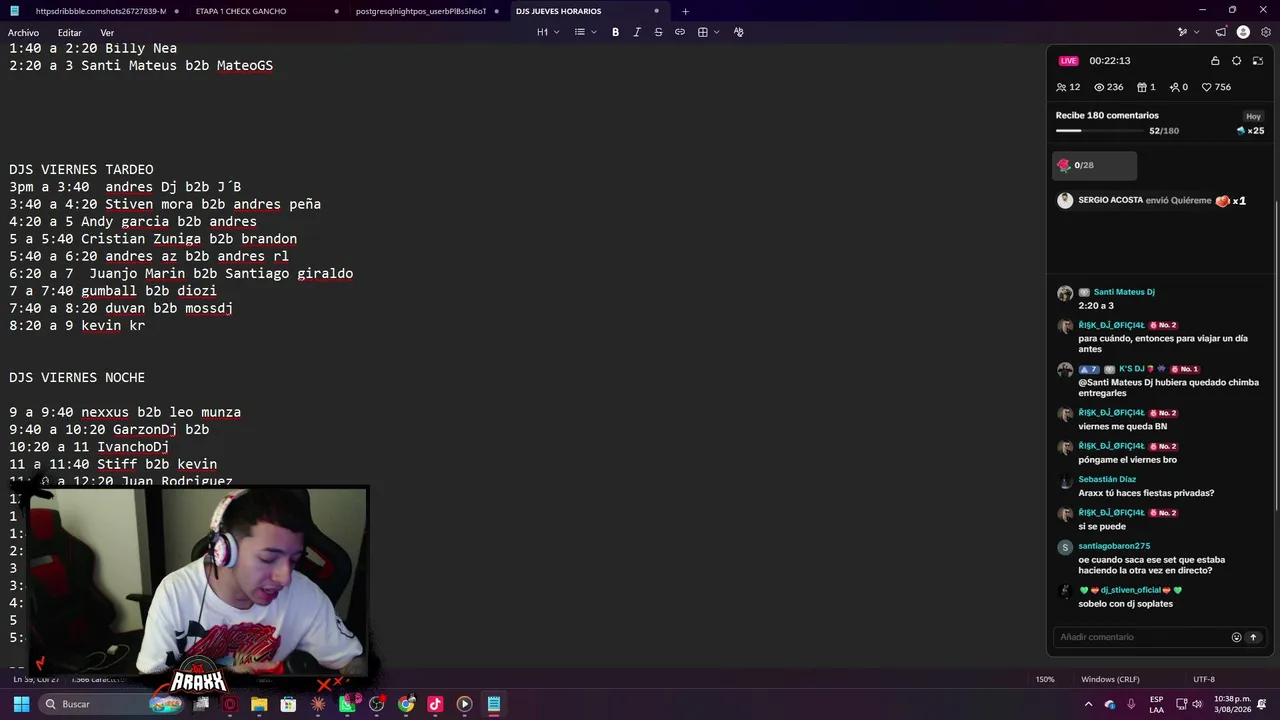Image resolution: width=1280 pixels, height=720 pixels.
Task: Click the lock icon in live panel
Action: pyautogui.click(x=1215, y=61)
